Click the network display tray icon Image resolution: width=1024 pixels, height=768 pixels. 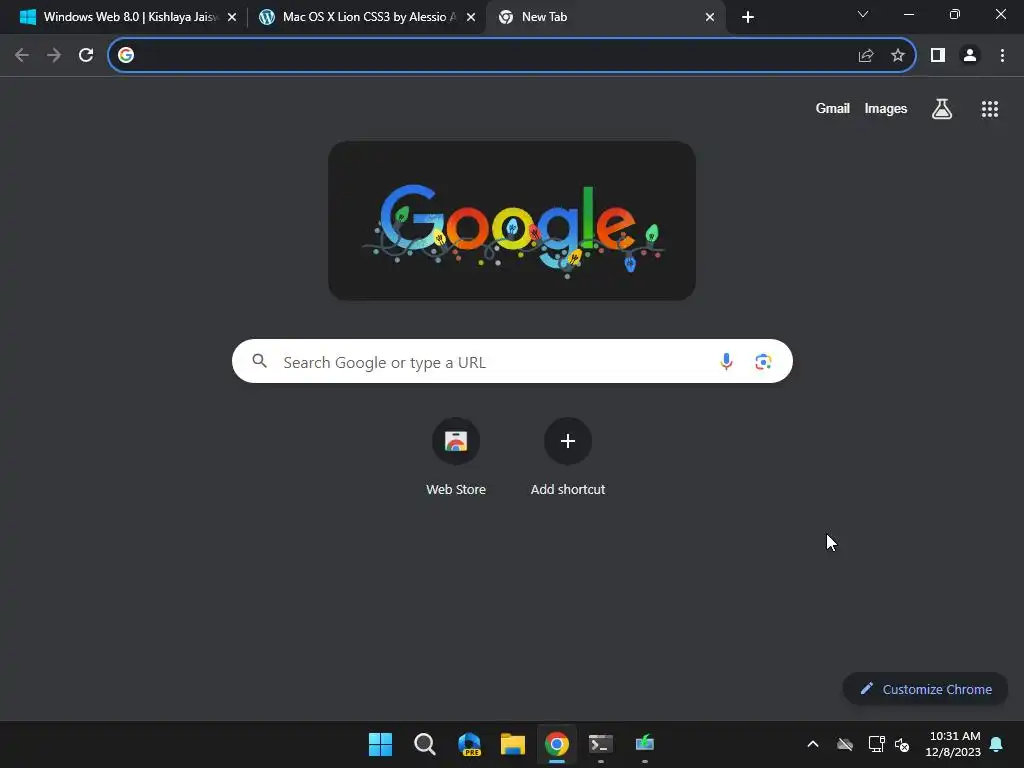pos(876,744)
